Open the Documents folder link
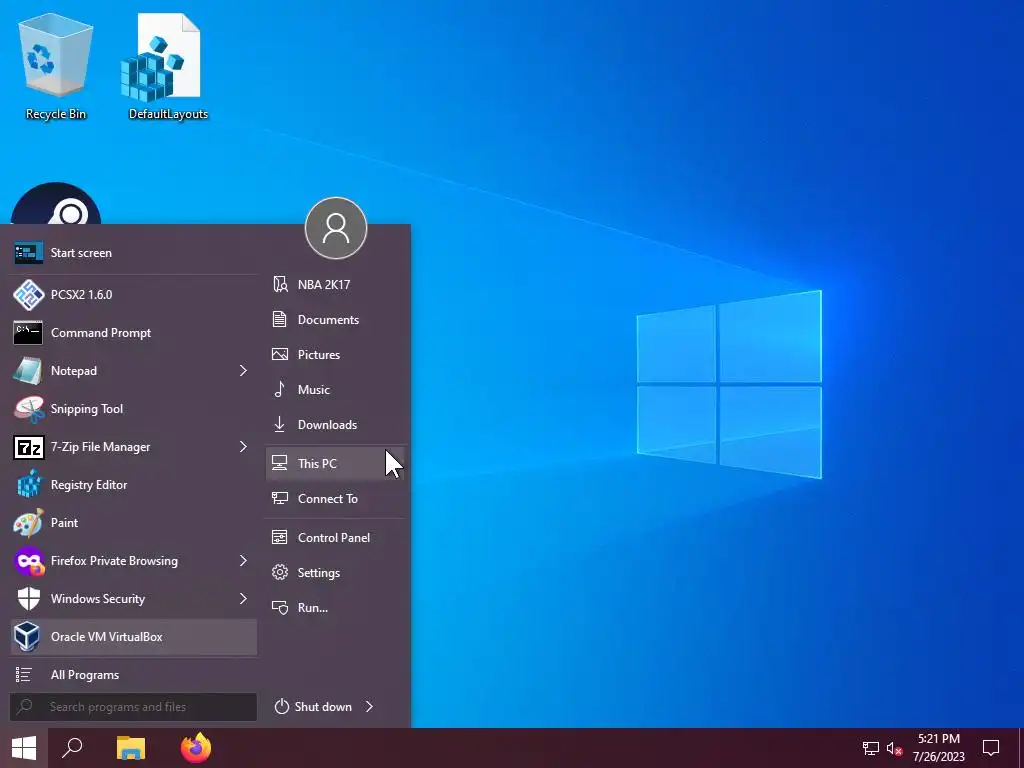Screen dimensions: 1024x768 (335, 319)
